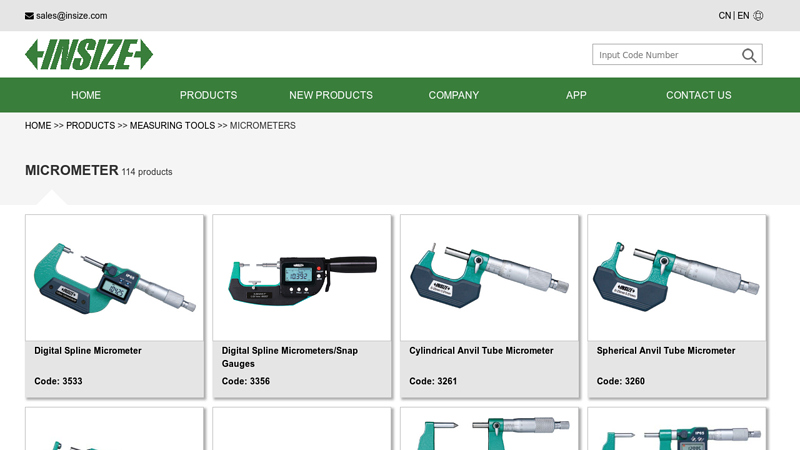Click Digital Spline Micrometer title

[88, 351]
